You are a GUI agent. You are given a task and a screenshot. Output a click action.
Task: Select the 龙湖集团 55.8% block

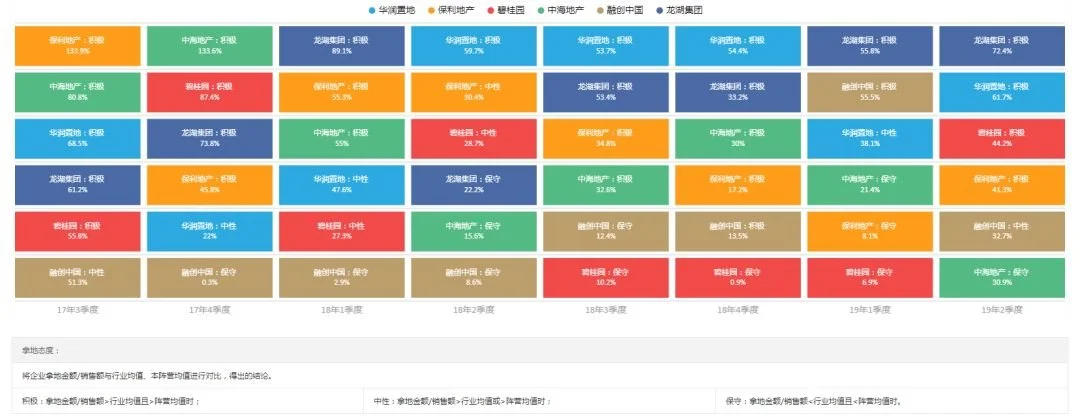point(871,46)
